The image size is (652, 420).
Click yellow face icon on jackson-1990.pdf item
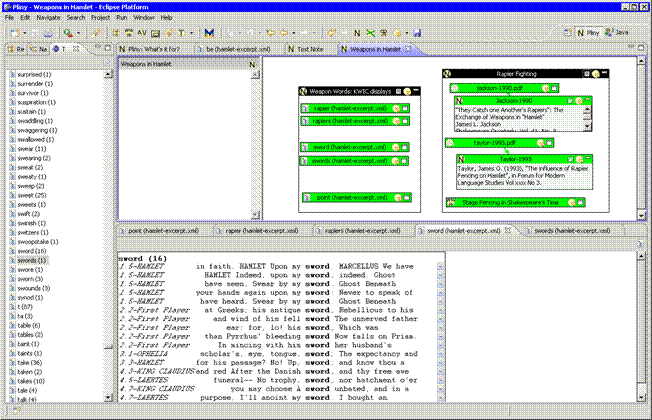point(546,88)
